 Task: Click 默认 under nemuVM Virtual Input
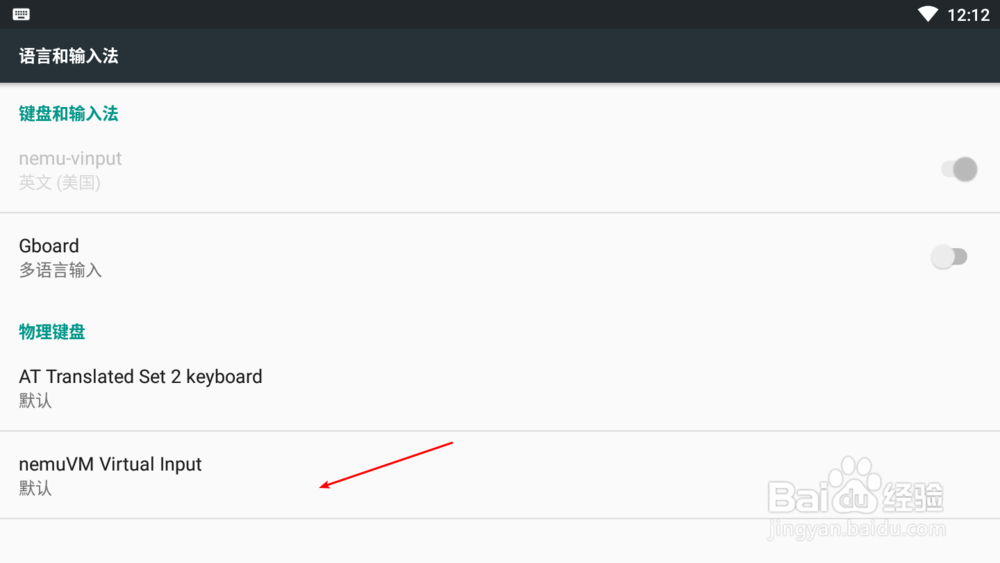tap(35, 488)
